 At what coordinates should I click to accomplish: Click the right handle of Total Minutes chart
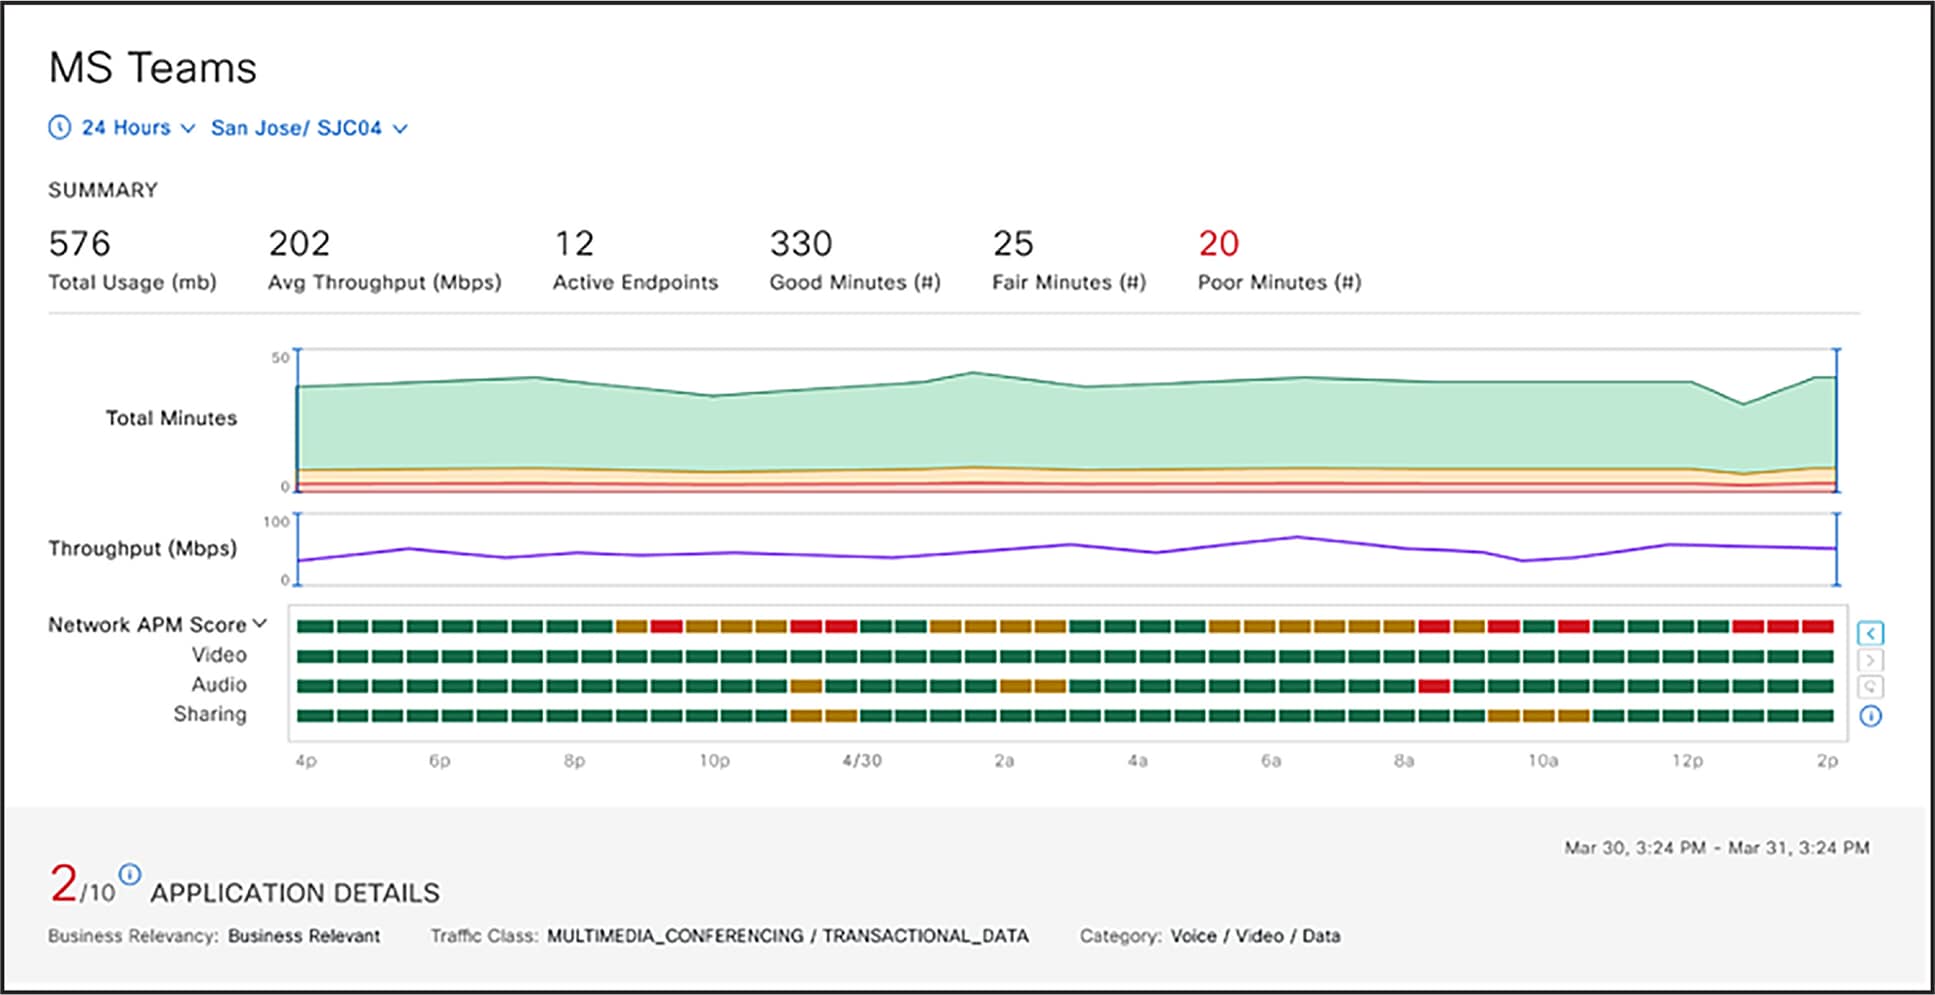tap(1836, 420)
